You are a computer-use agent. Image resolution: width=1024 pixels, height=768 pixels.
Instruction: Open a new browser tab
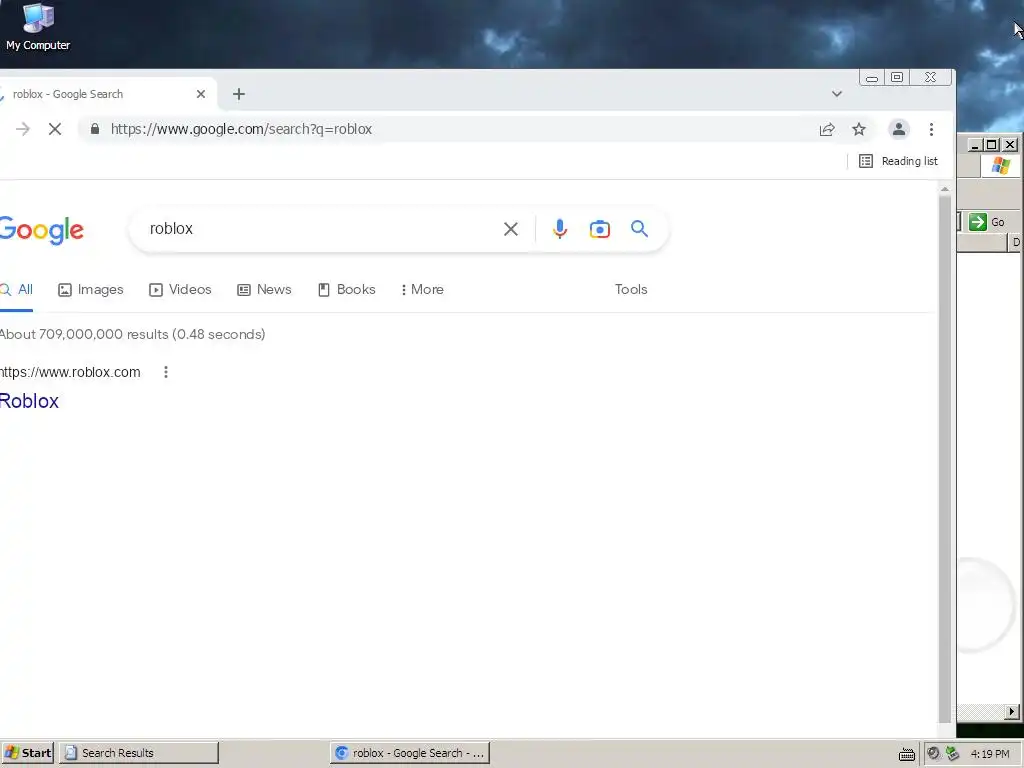(x=239, y=94)
